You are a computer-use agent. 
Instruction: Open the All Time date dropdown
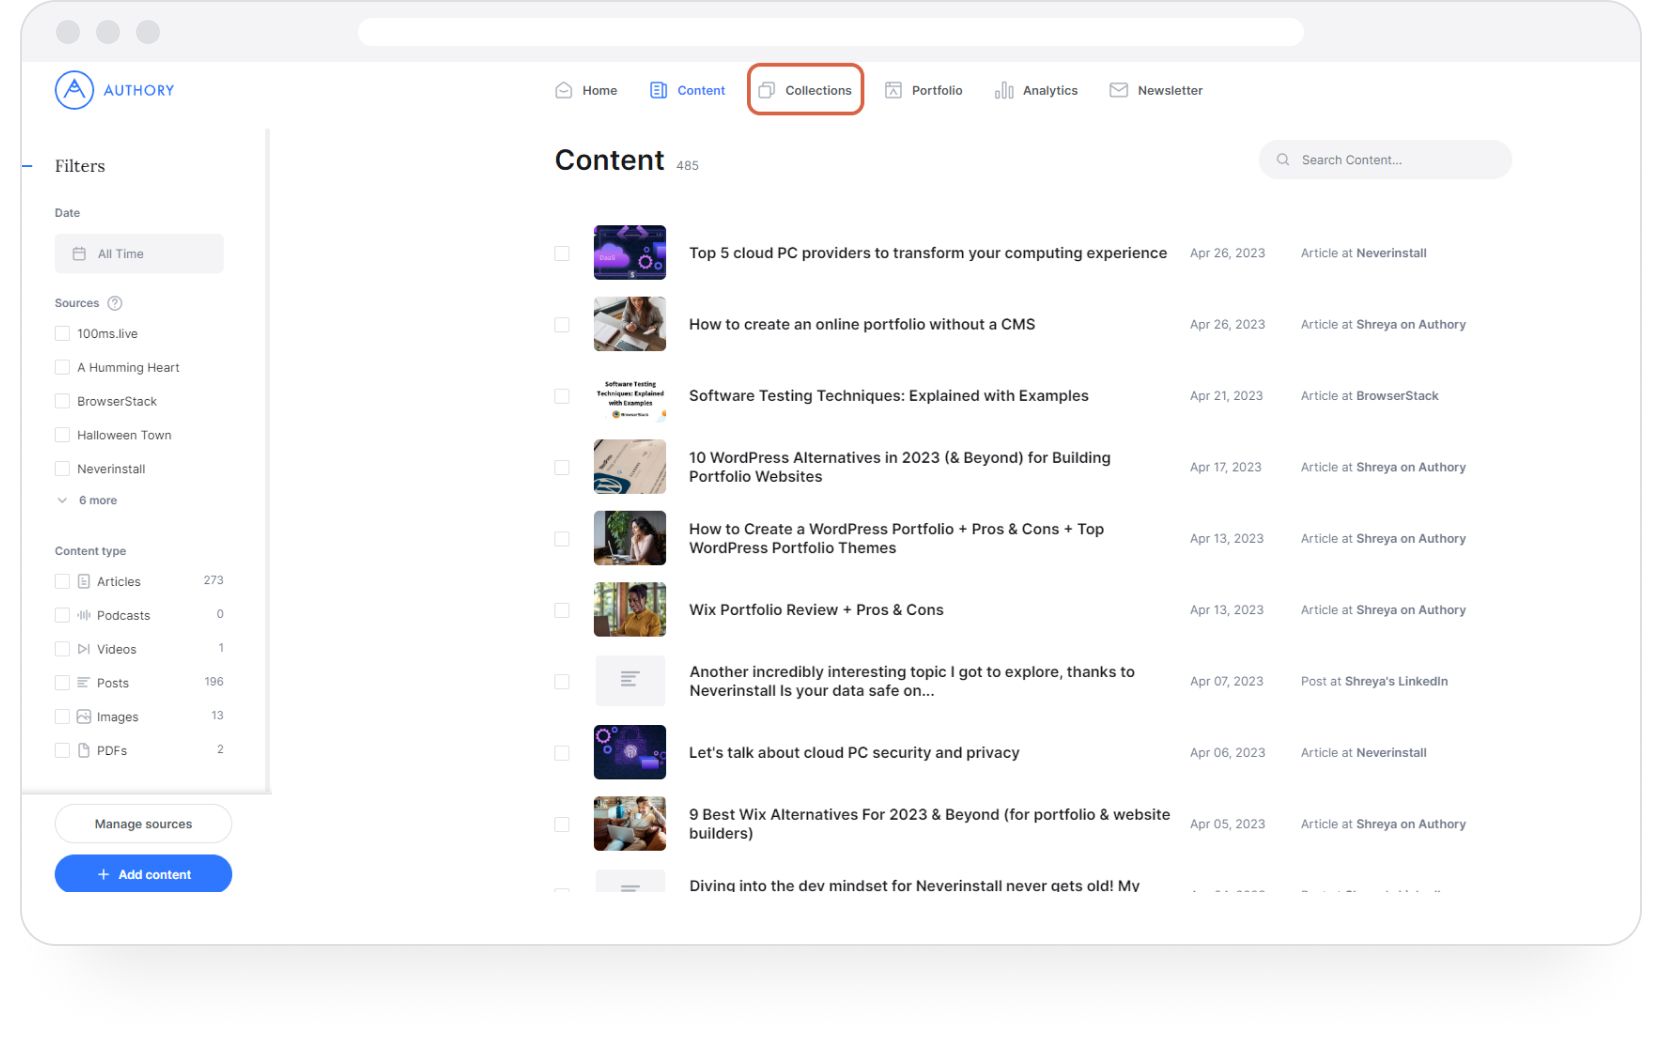139,254
